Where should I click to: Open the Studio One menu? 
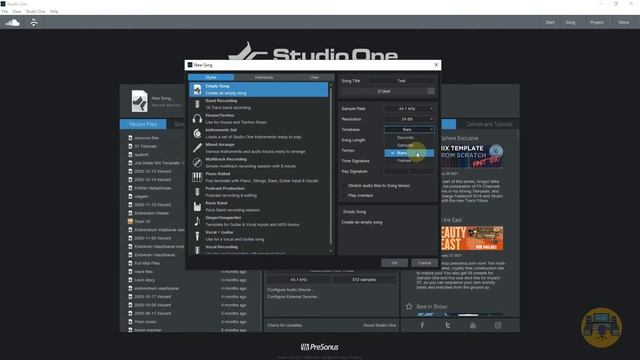(x=36, y=11)
